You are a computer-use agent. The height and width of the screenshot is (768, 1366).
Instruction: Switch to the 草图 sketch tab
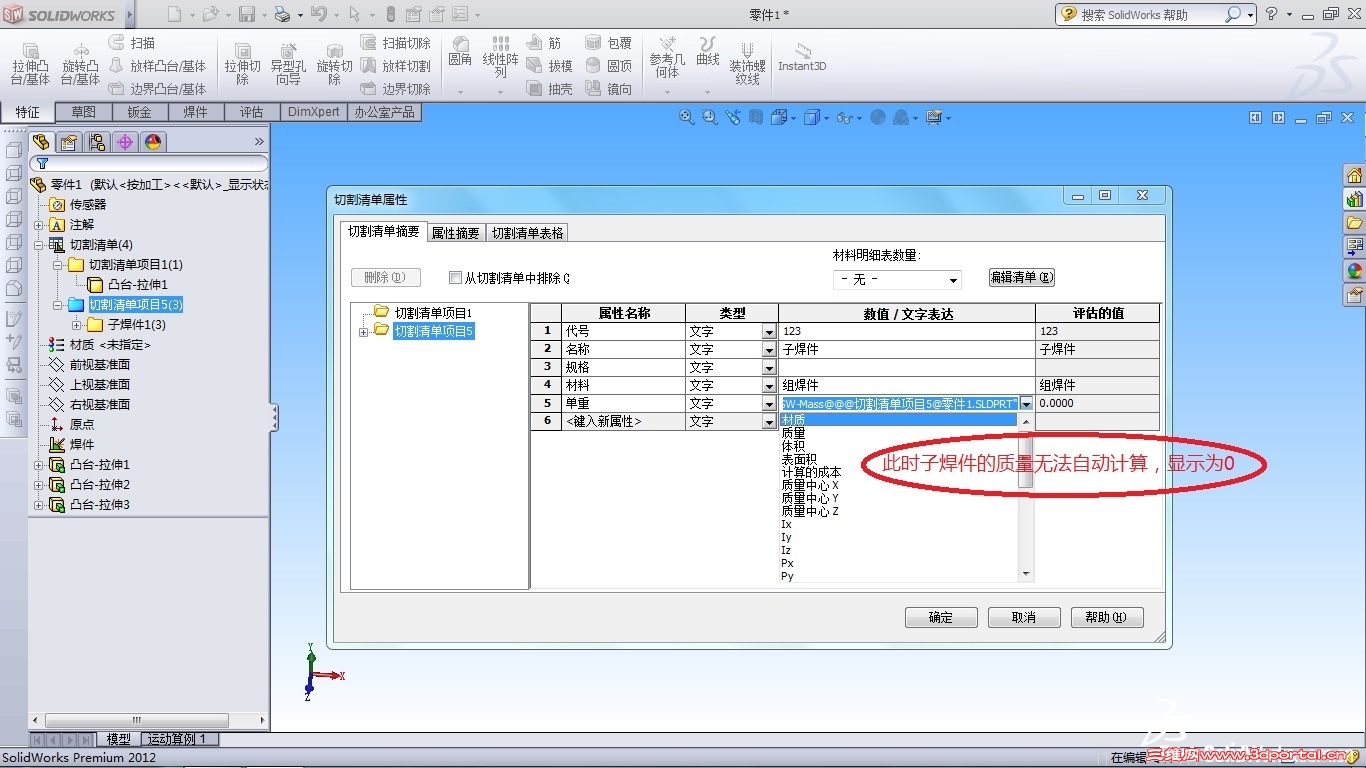[83, 112]
